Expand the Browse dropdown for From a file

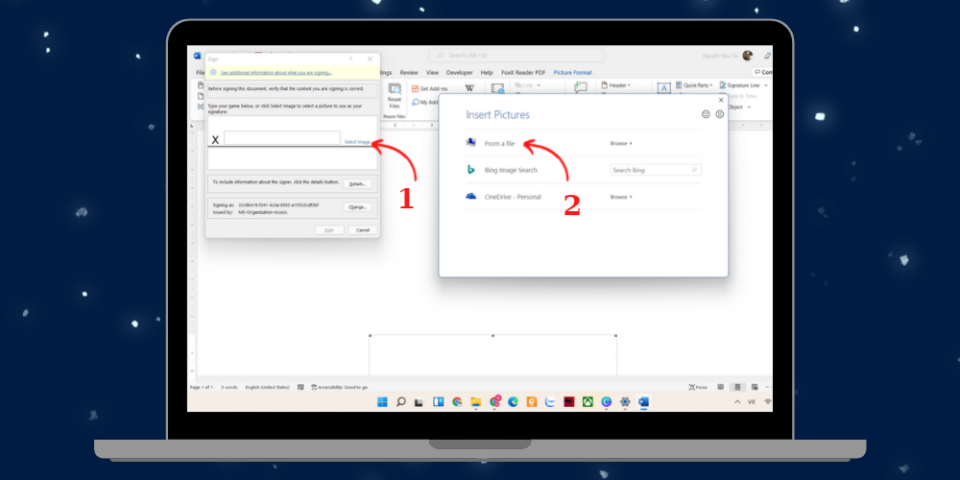tap(621, 144)
